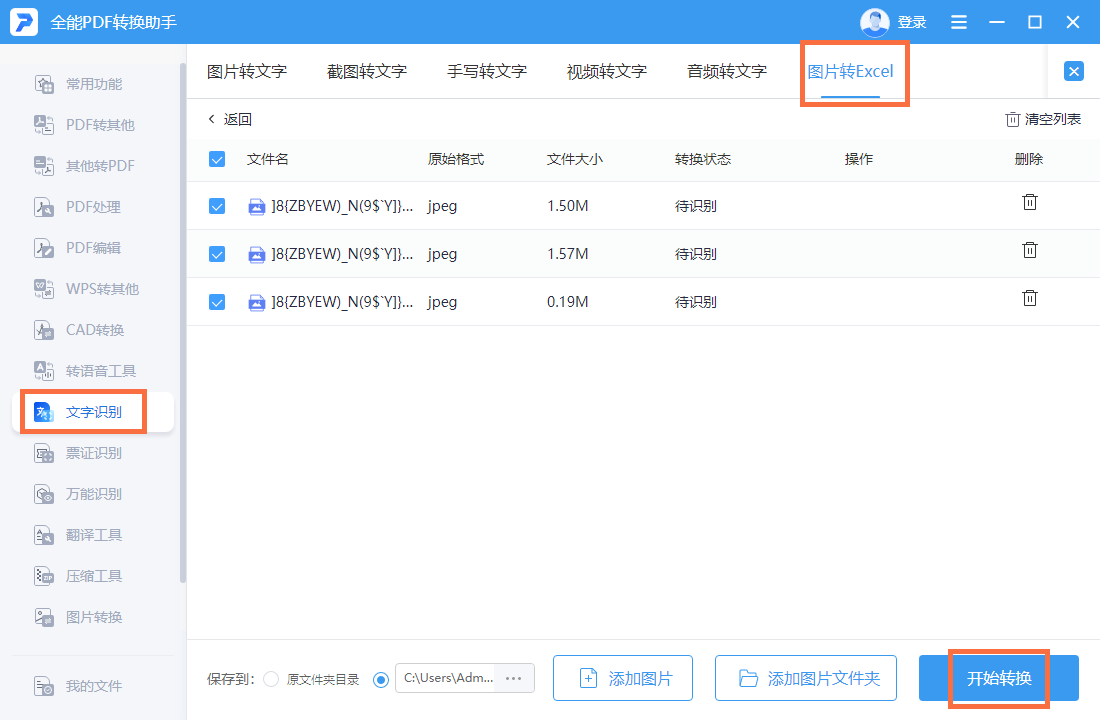Click the 原始格式 column header
Viewport: 1100px width, 720px height.
(456, 159)
